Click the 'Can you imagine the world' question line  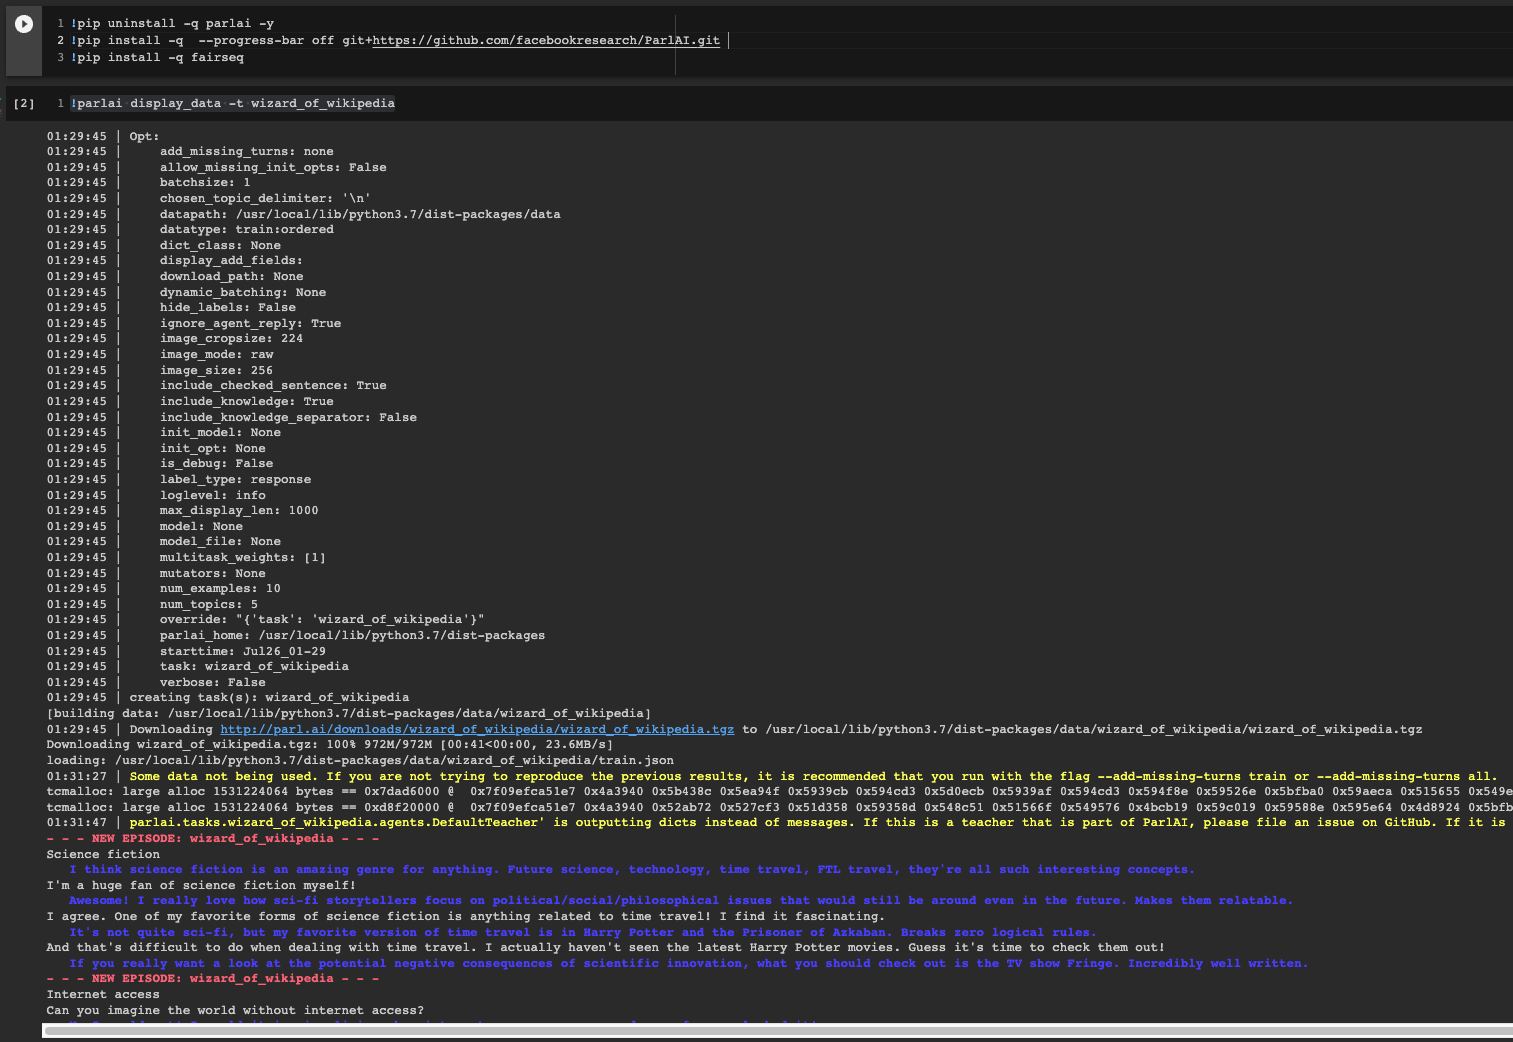tap(235, 1010)
